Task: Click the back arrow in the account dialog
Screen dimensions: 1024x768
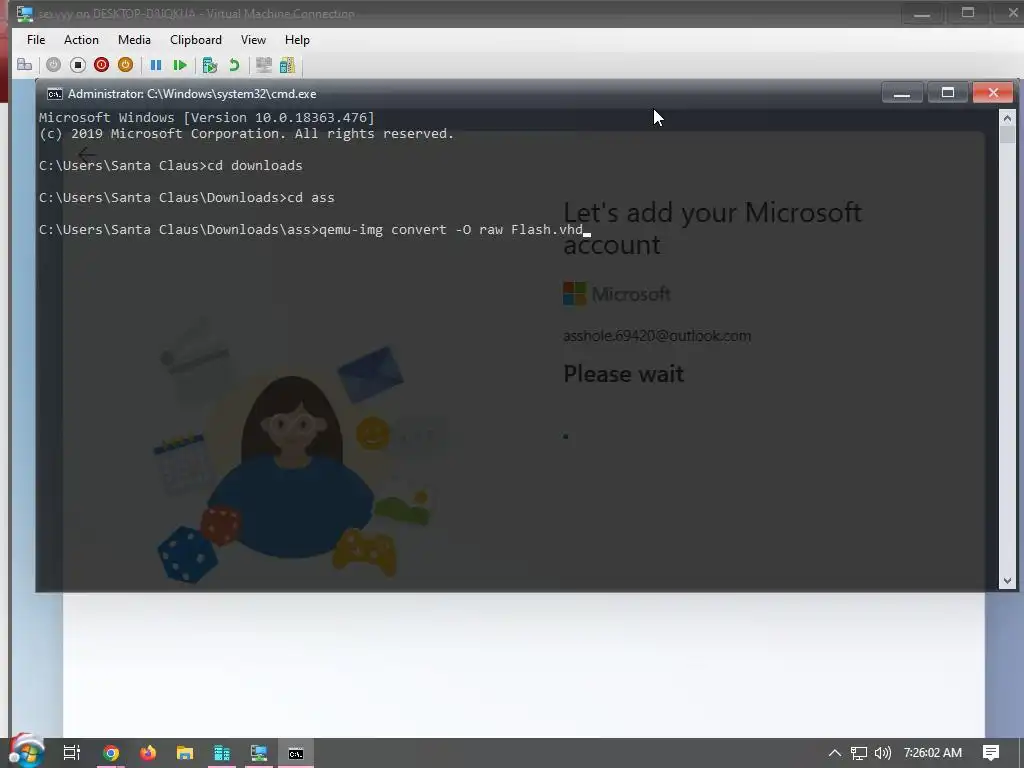Action: 87,155
